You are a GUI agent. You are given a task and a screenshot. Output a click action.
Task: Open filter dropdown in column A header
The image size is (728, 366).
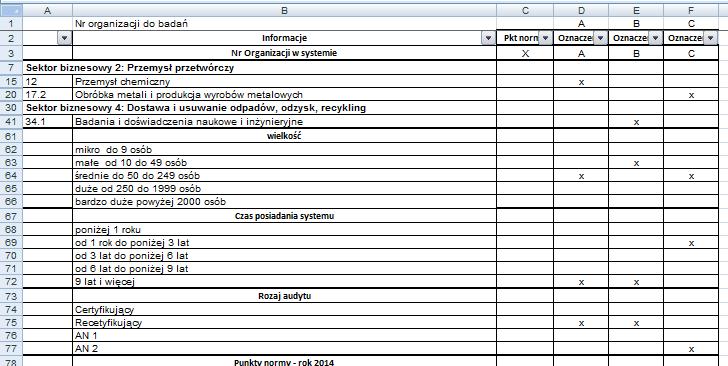[x=65, y=38]
